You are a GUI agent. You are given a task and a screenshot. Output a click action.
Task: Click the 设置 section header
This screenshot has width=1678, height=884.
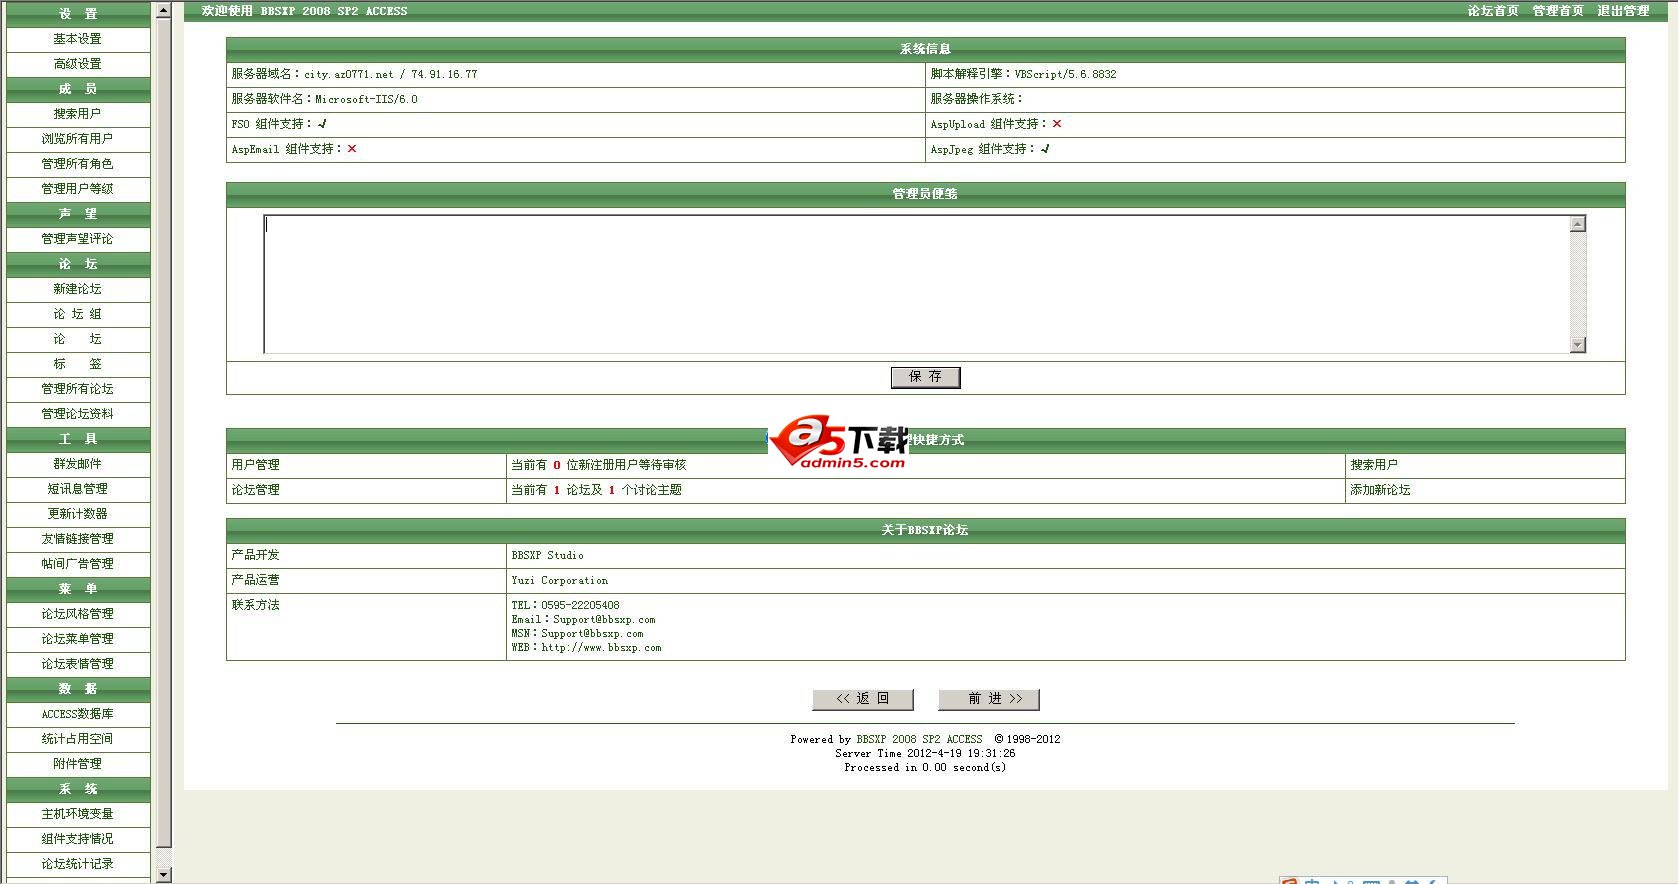coord(77,14)
